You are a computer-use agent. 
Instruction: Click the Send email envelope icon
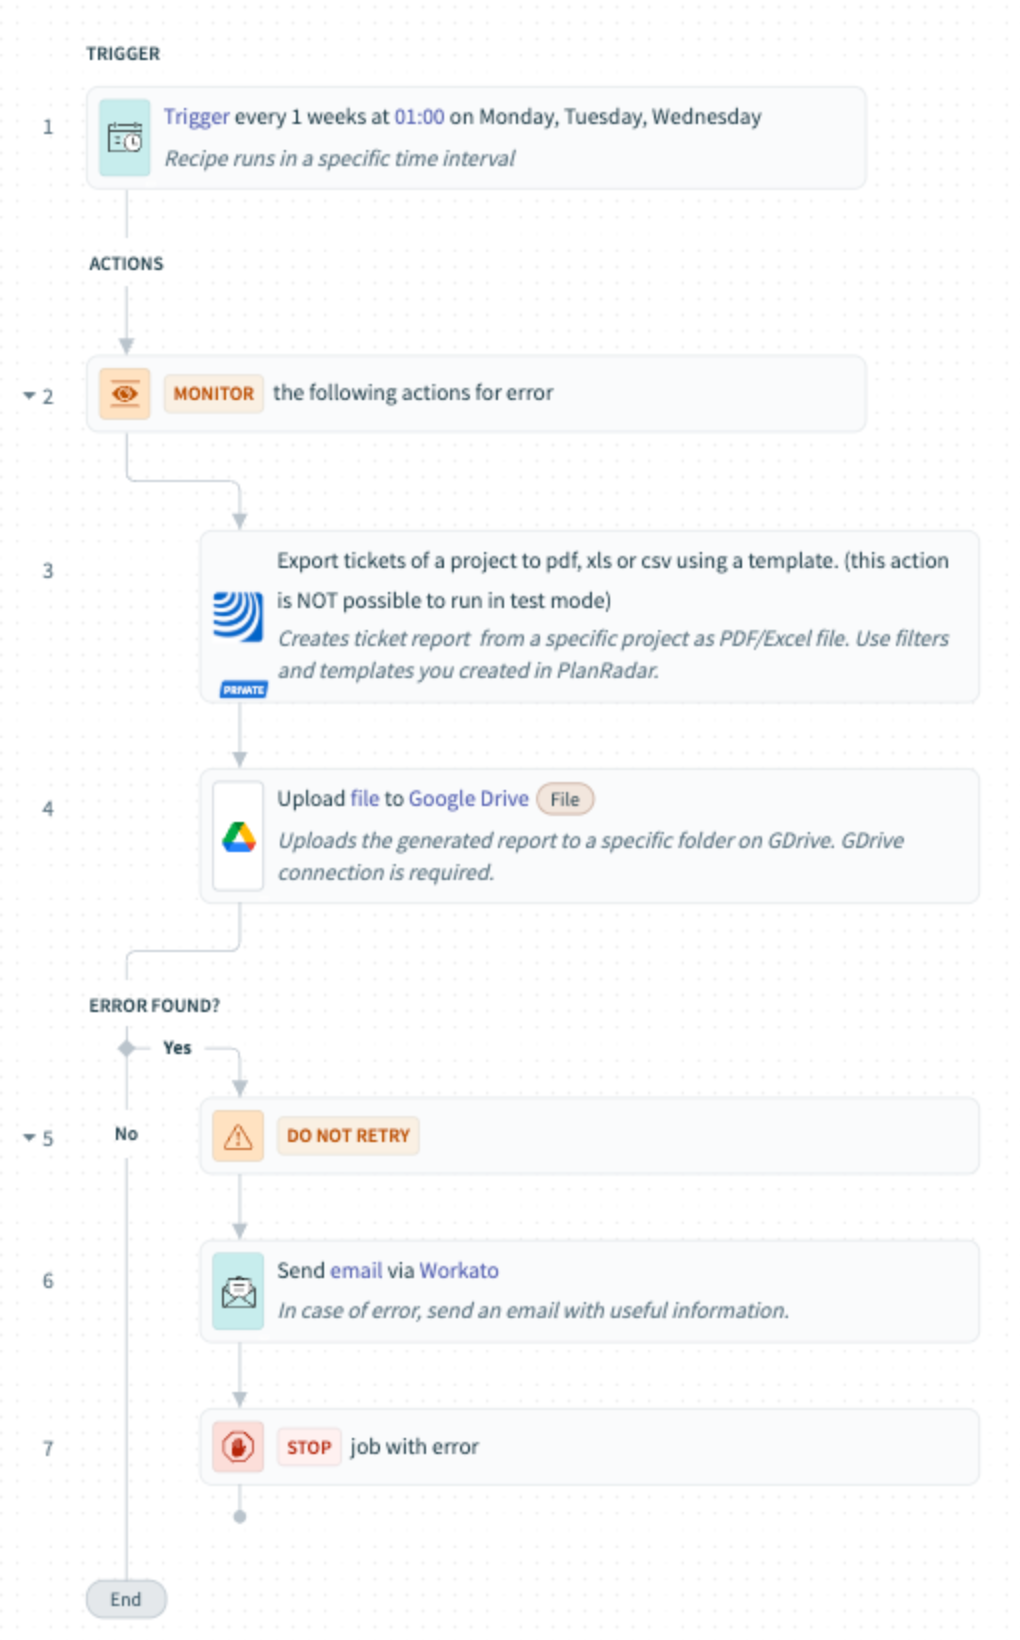[238, 1291]
